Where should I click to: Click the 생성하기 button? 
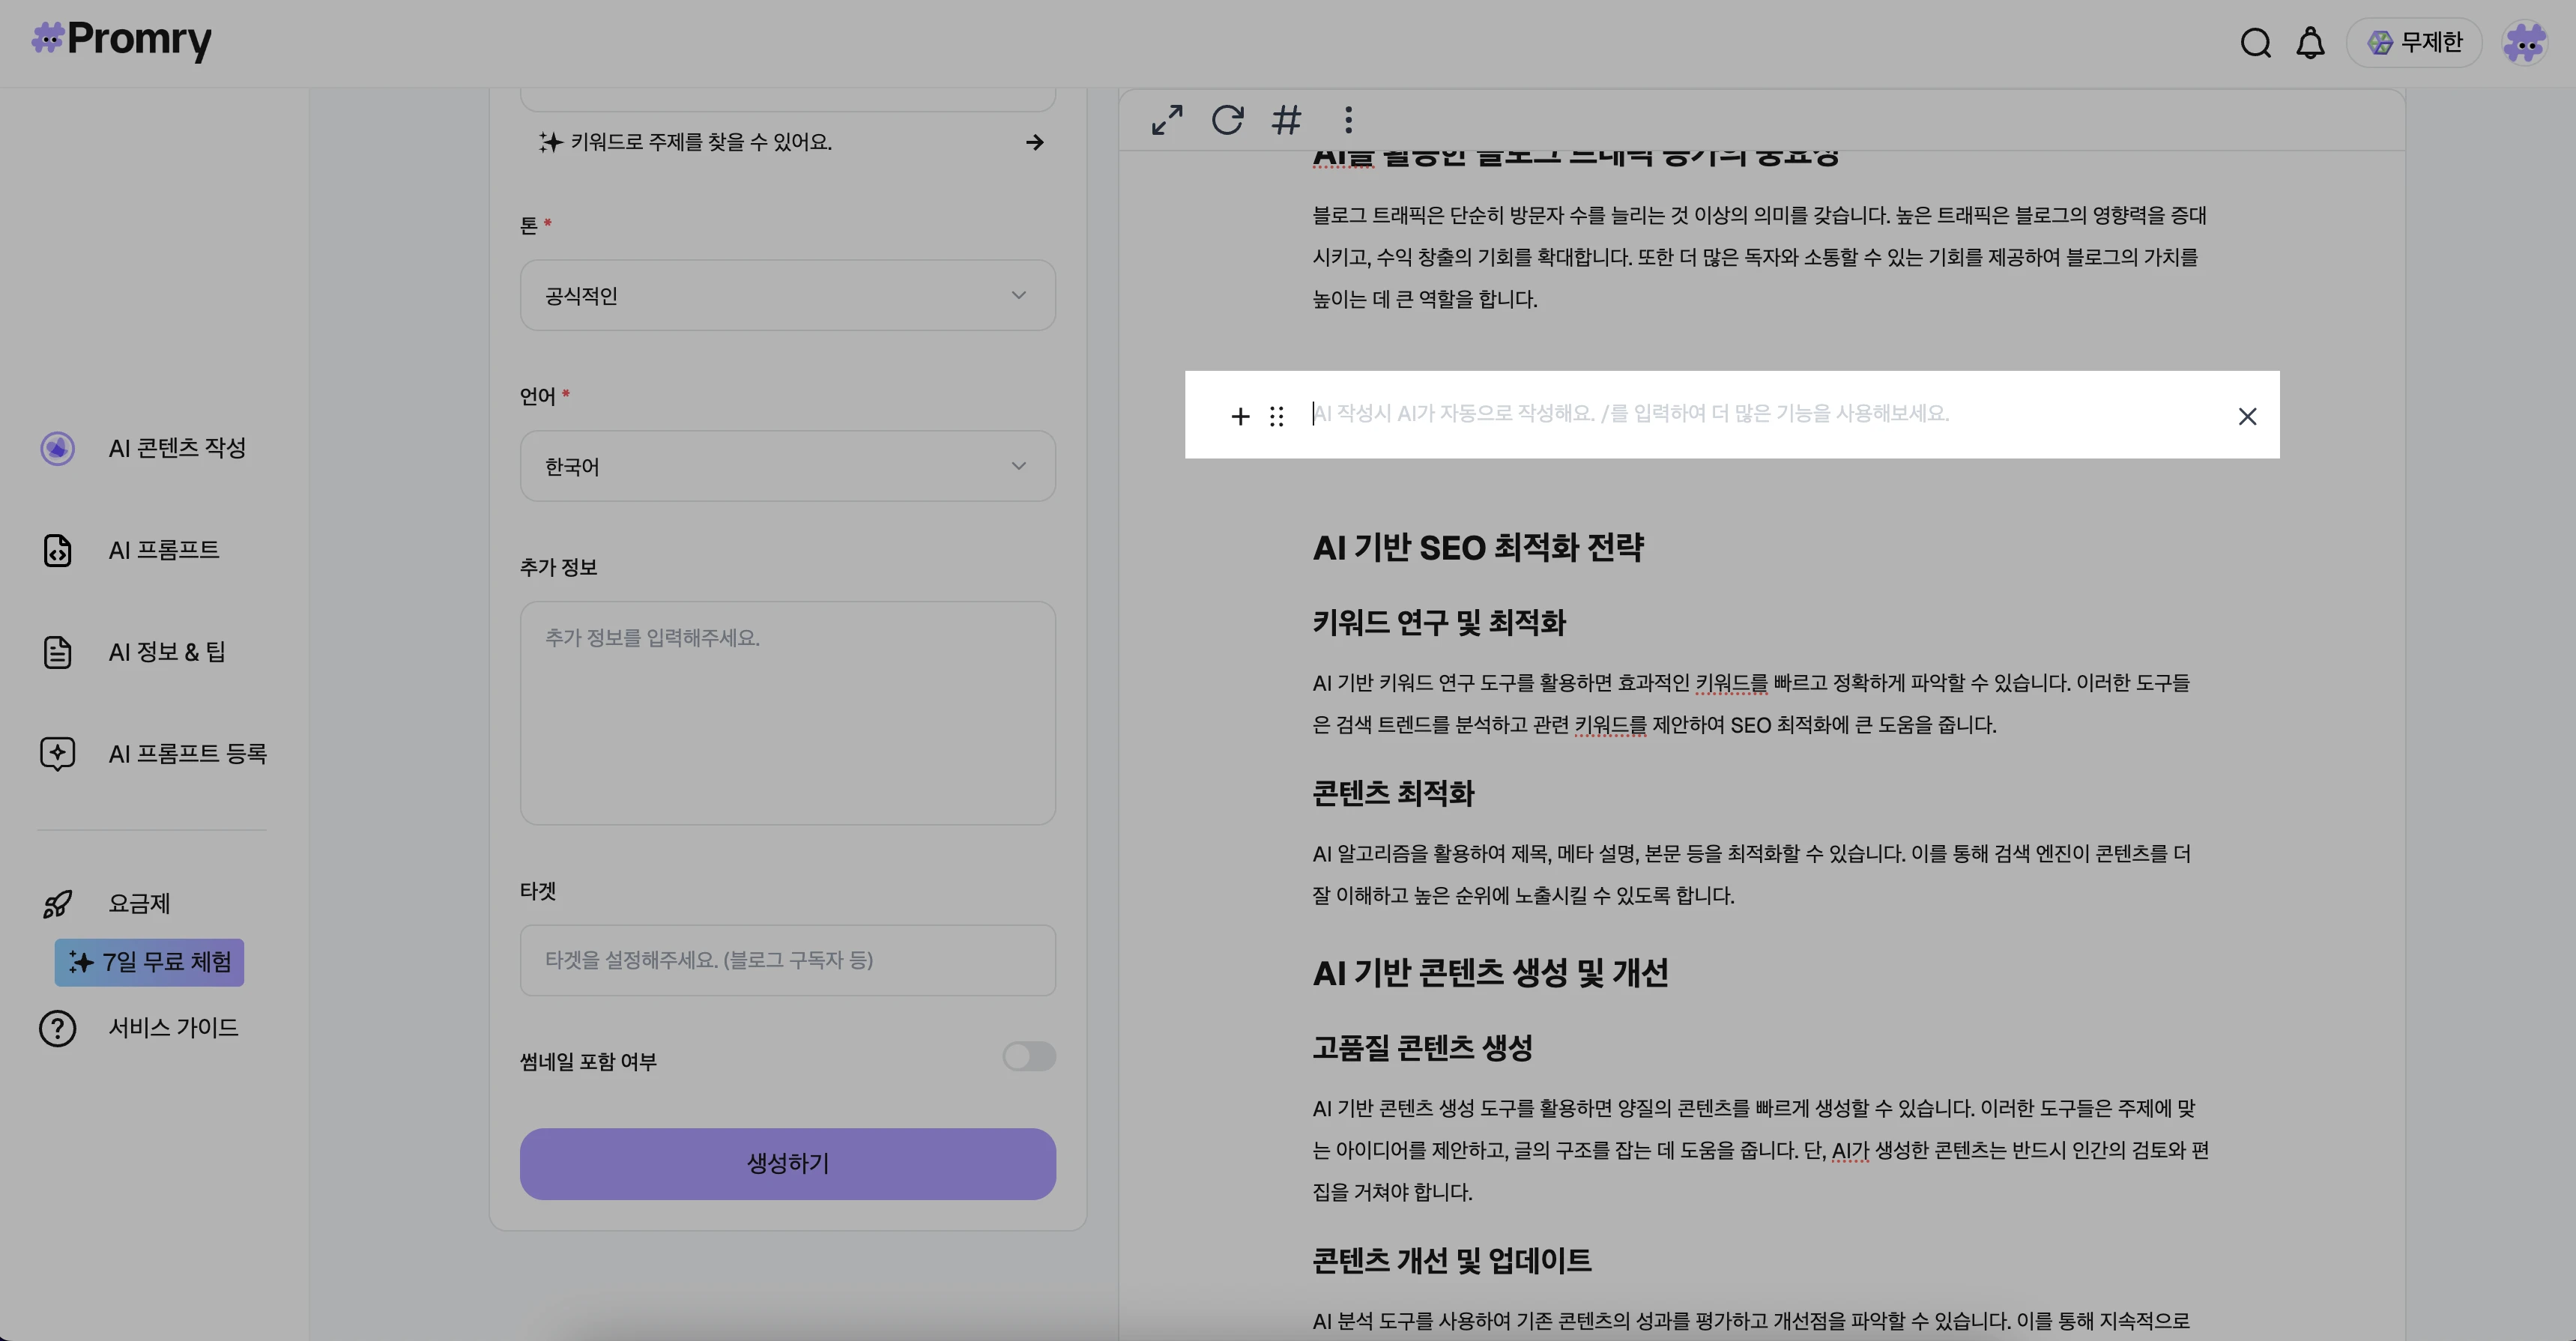point(788,1164)
